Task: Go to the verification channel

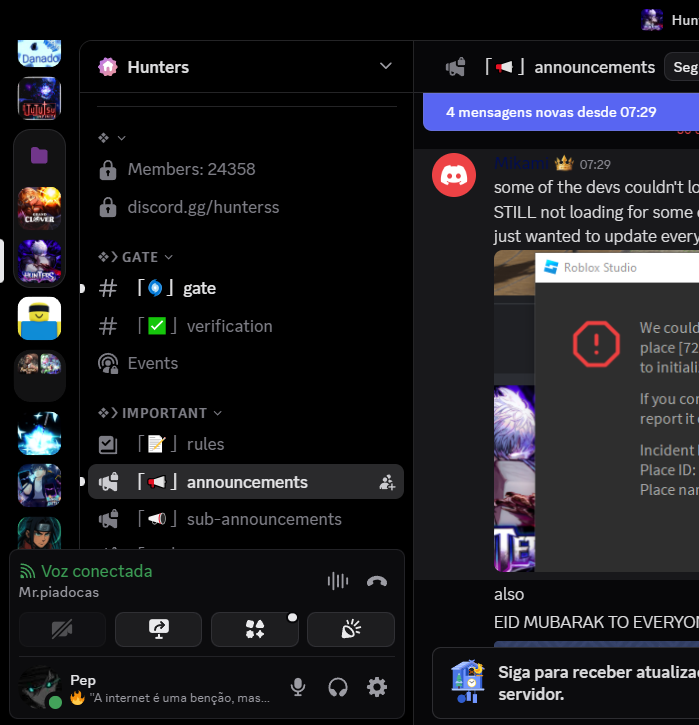Action: pyautogui.click(x=246, y=326)
